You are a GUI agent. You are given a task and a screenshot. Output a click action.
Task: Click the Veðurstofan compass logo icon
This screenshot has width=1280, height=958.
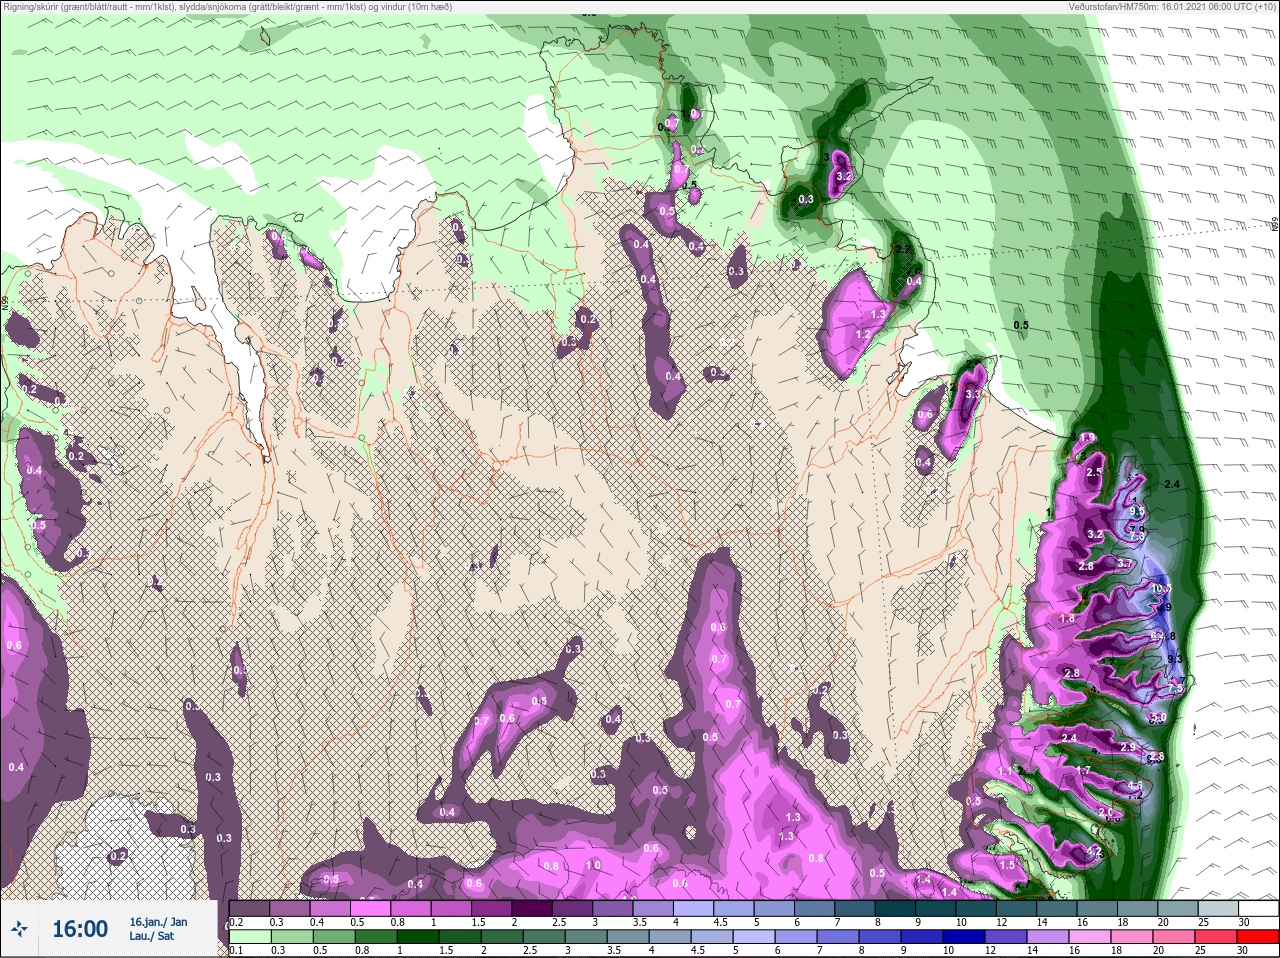[20, 930]
